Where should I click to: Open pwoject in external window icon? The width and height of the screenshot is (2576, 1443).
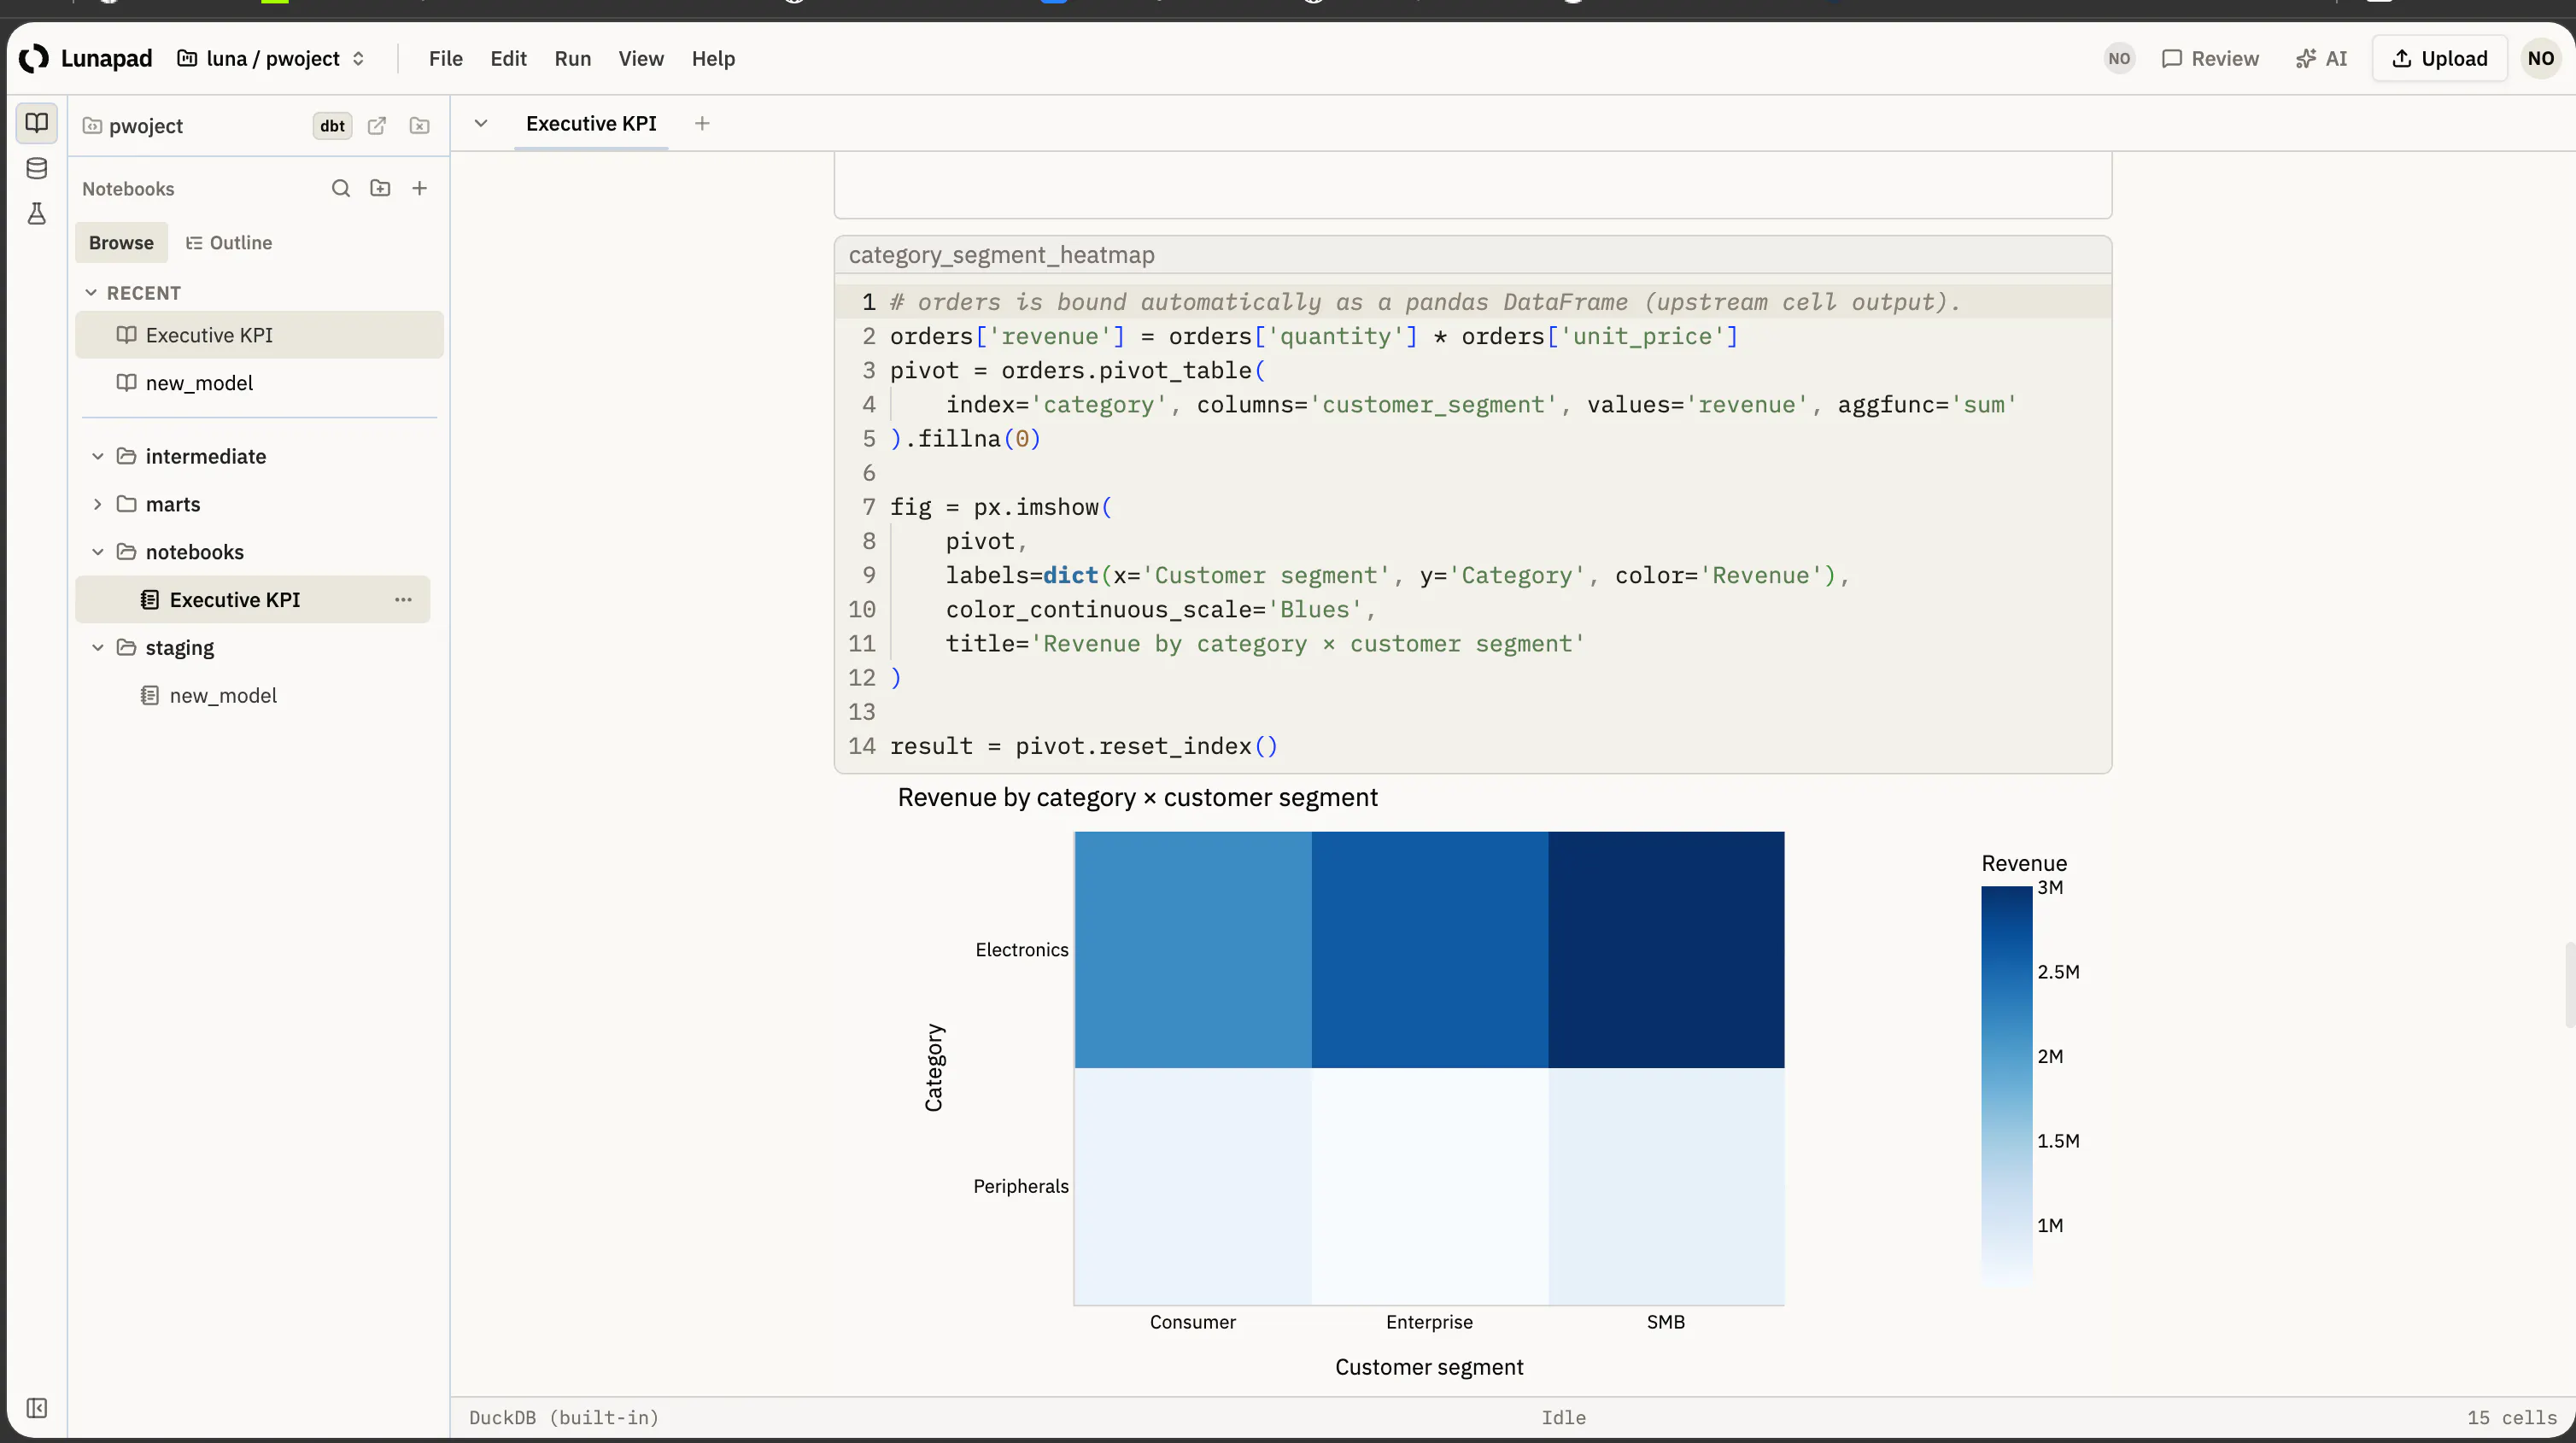(x=377, y=126)
